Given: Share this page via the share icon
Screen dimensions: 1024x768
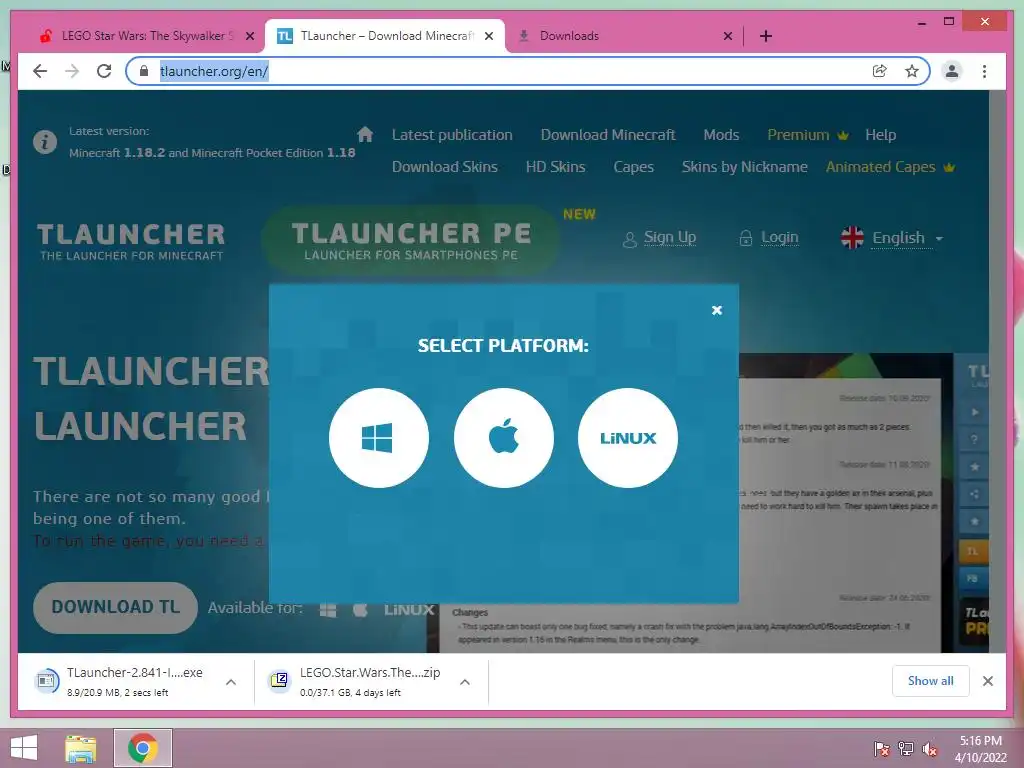Looking at the screenshot, I should tap(880, 71).
